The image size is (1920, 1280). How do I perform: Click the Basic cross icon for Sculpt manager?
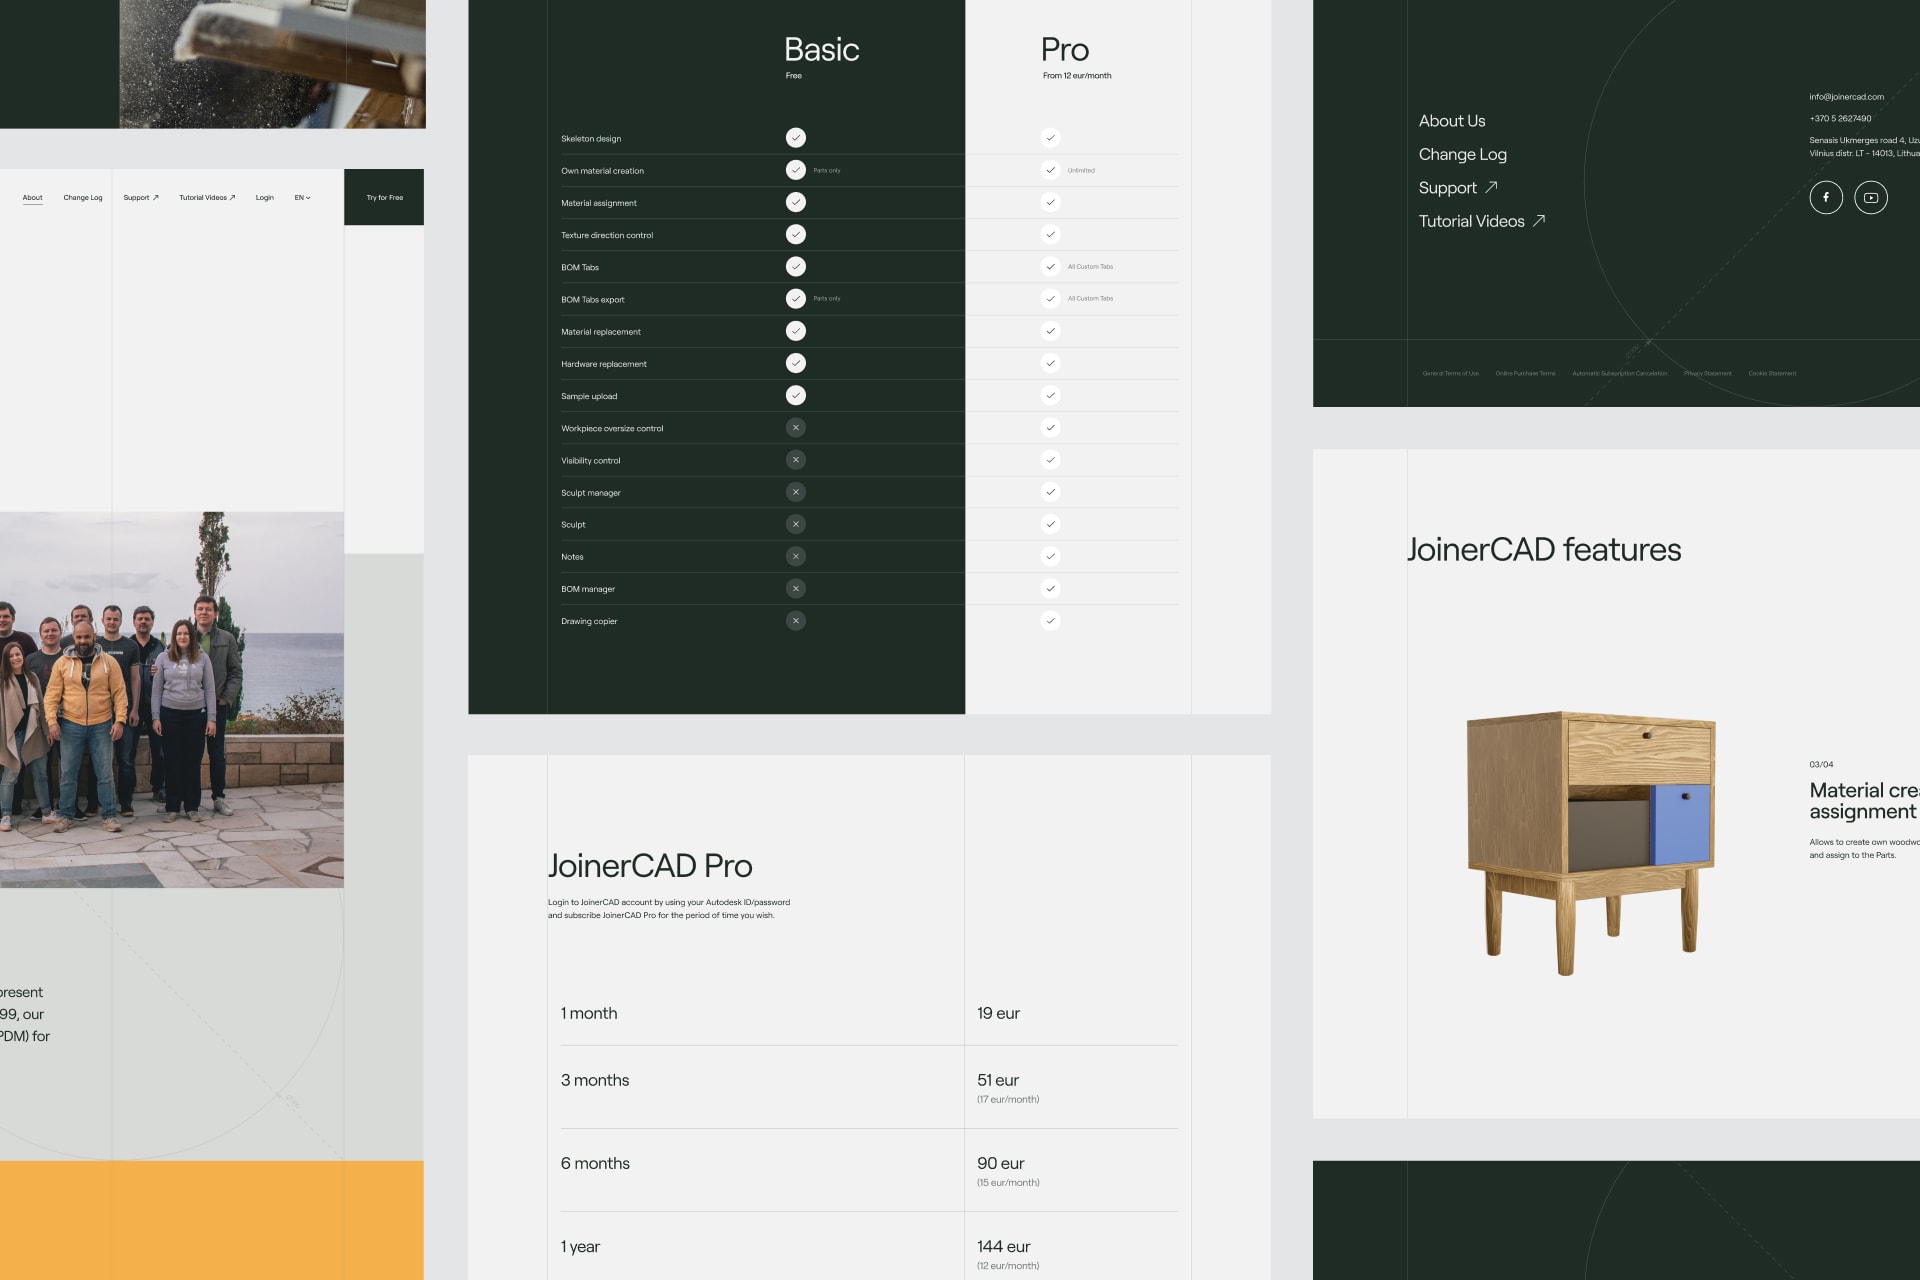(796, 492)
